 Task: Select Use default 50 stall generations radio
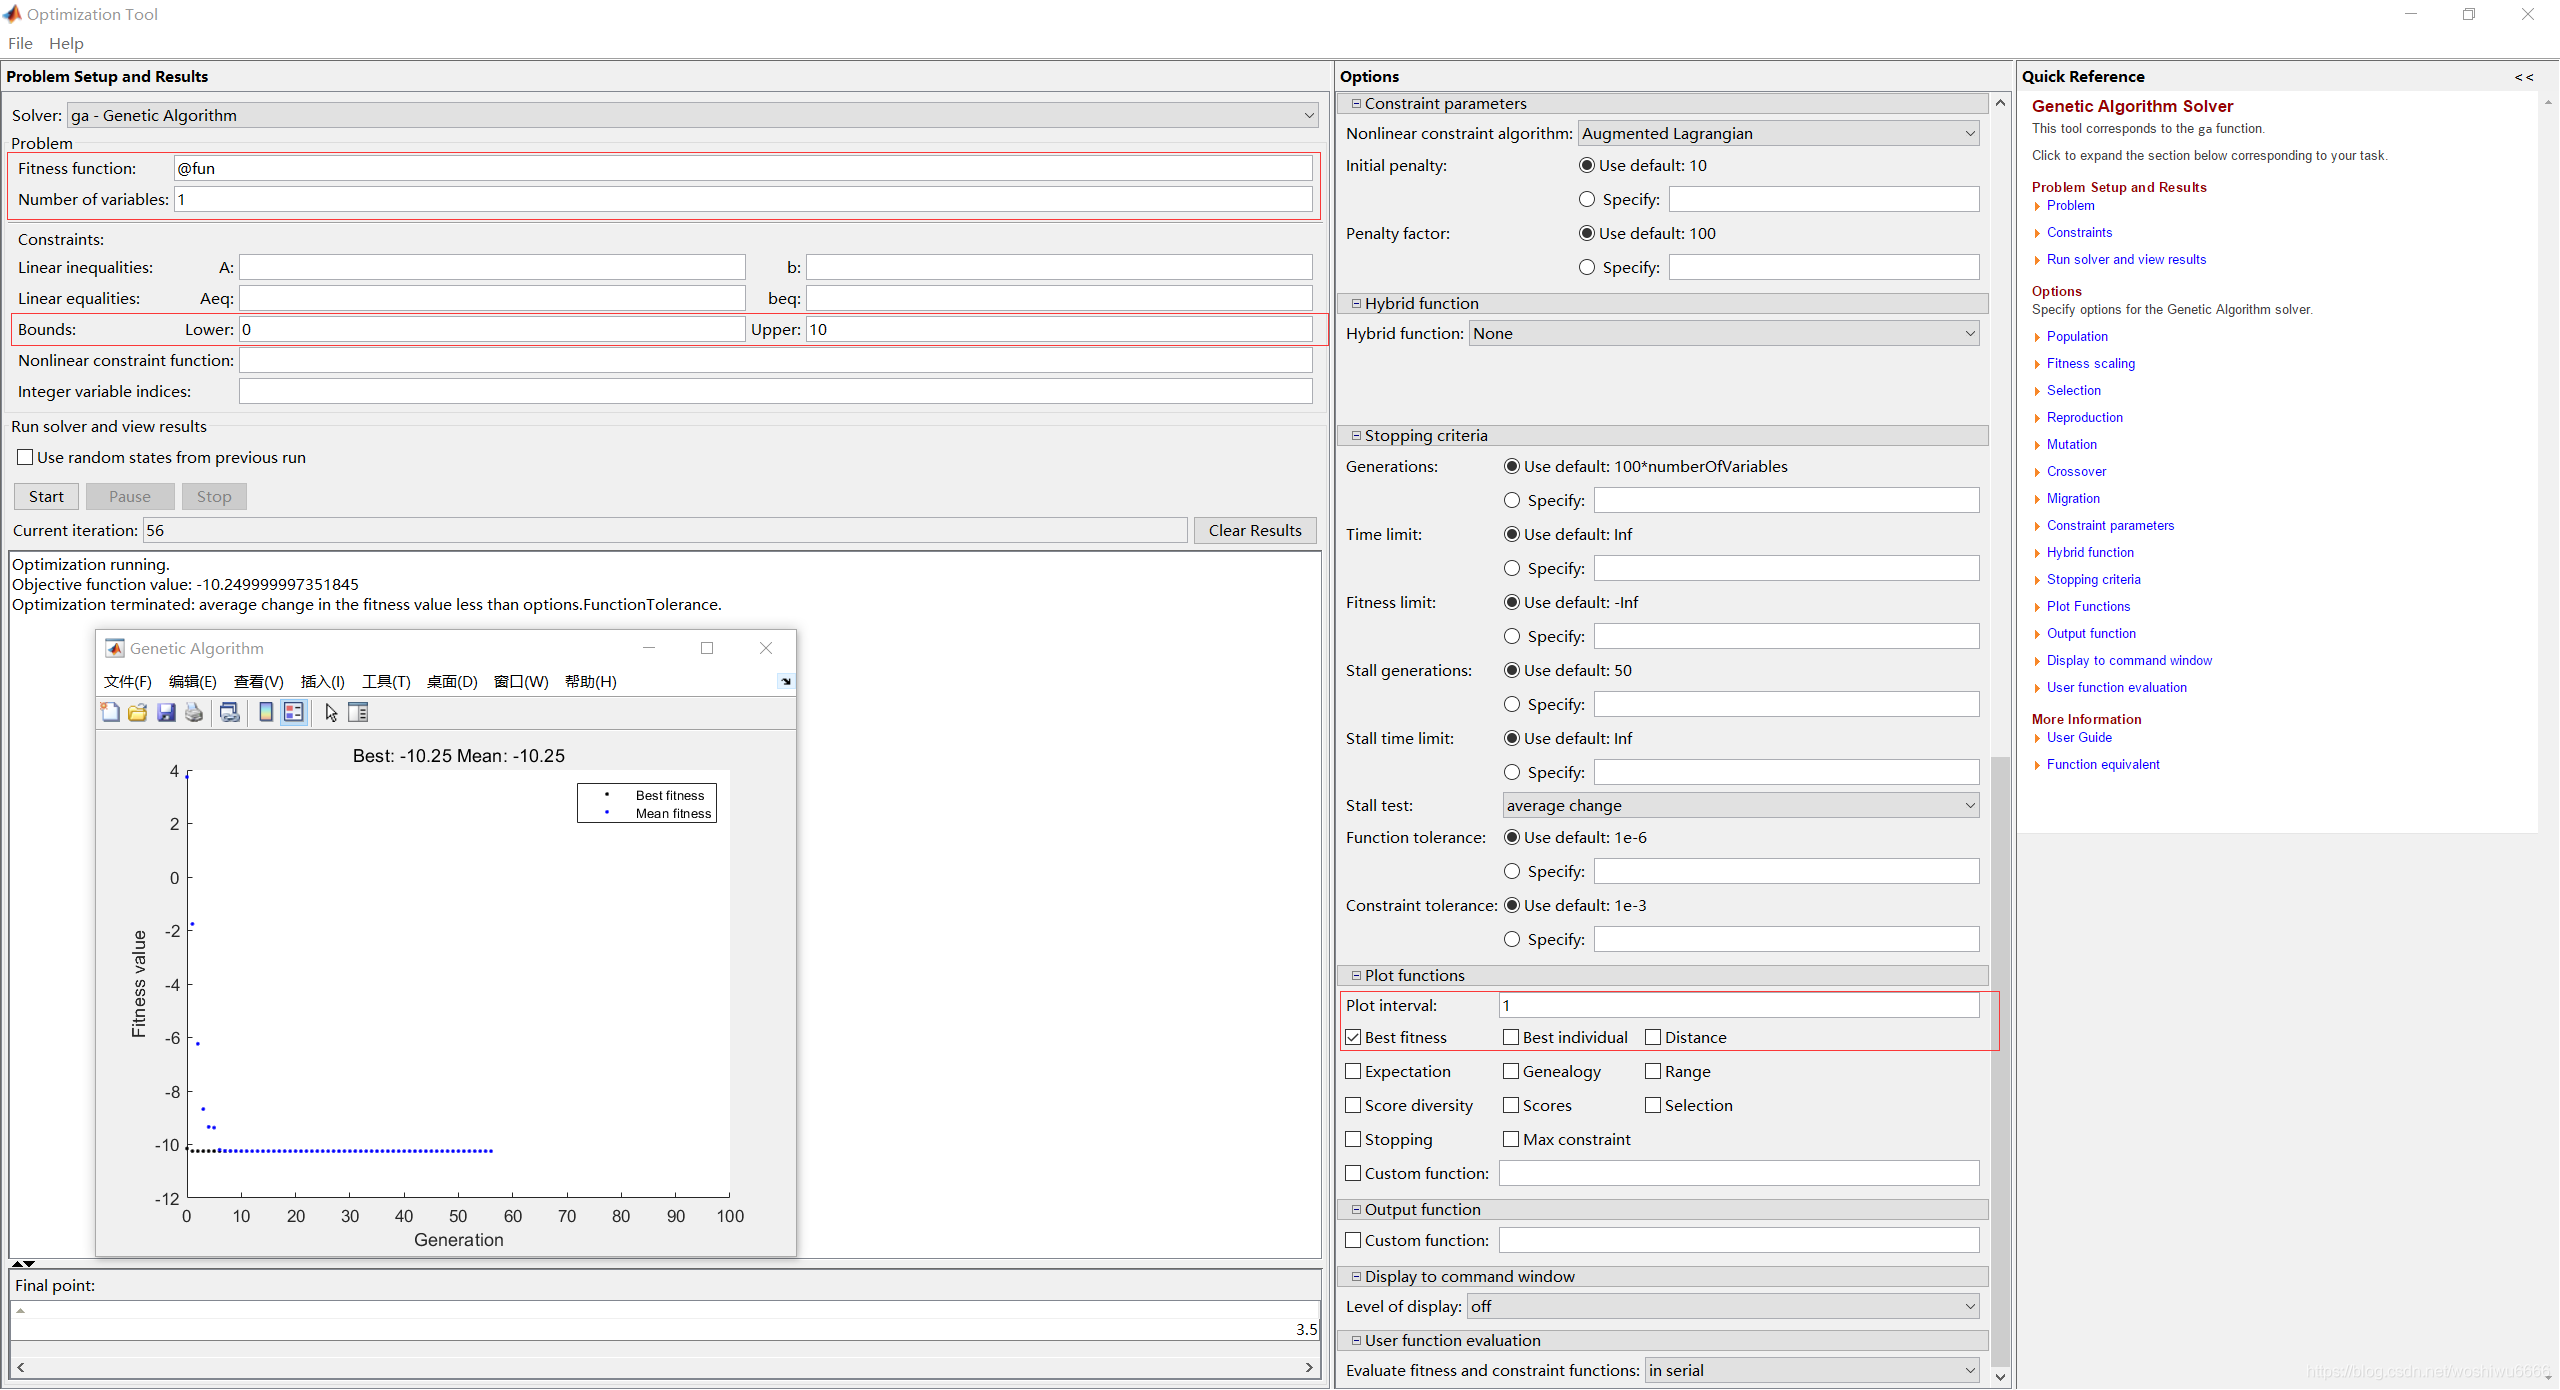point(1511,669)
